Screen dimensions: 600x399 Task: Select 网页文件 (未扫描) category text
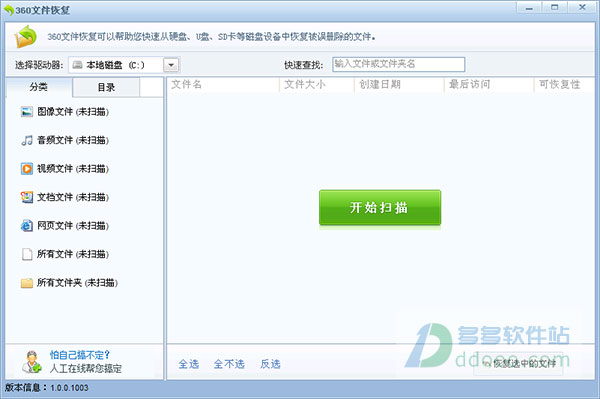(x=73, y=226)
